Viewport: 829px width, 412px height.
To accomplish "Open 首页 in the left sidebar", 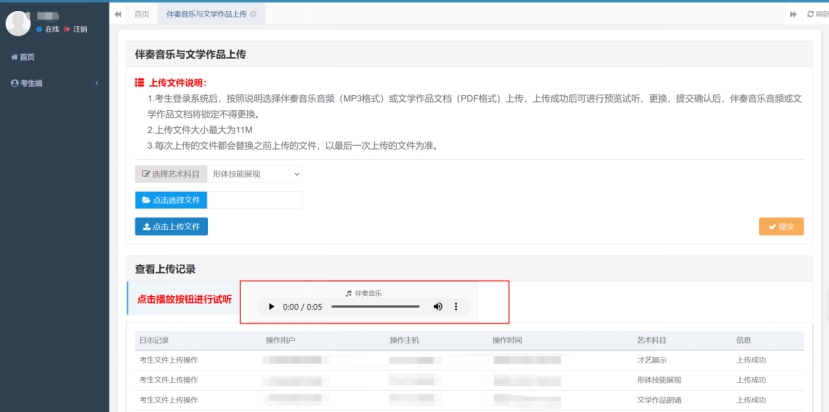I will click(x=27, y=57).
